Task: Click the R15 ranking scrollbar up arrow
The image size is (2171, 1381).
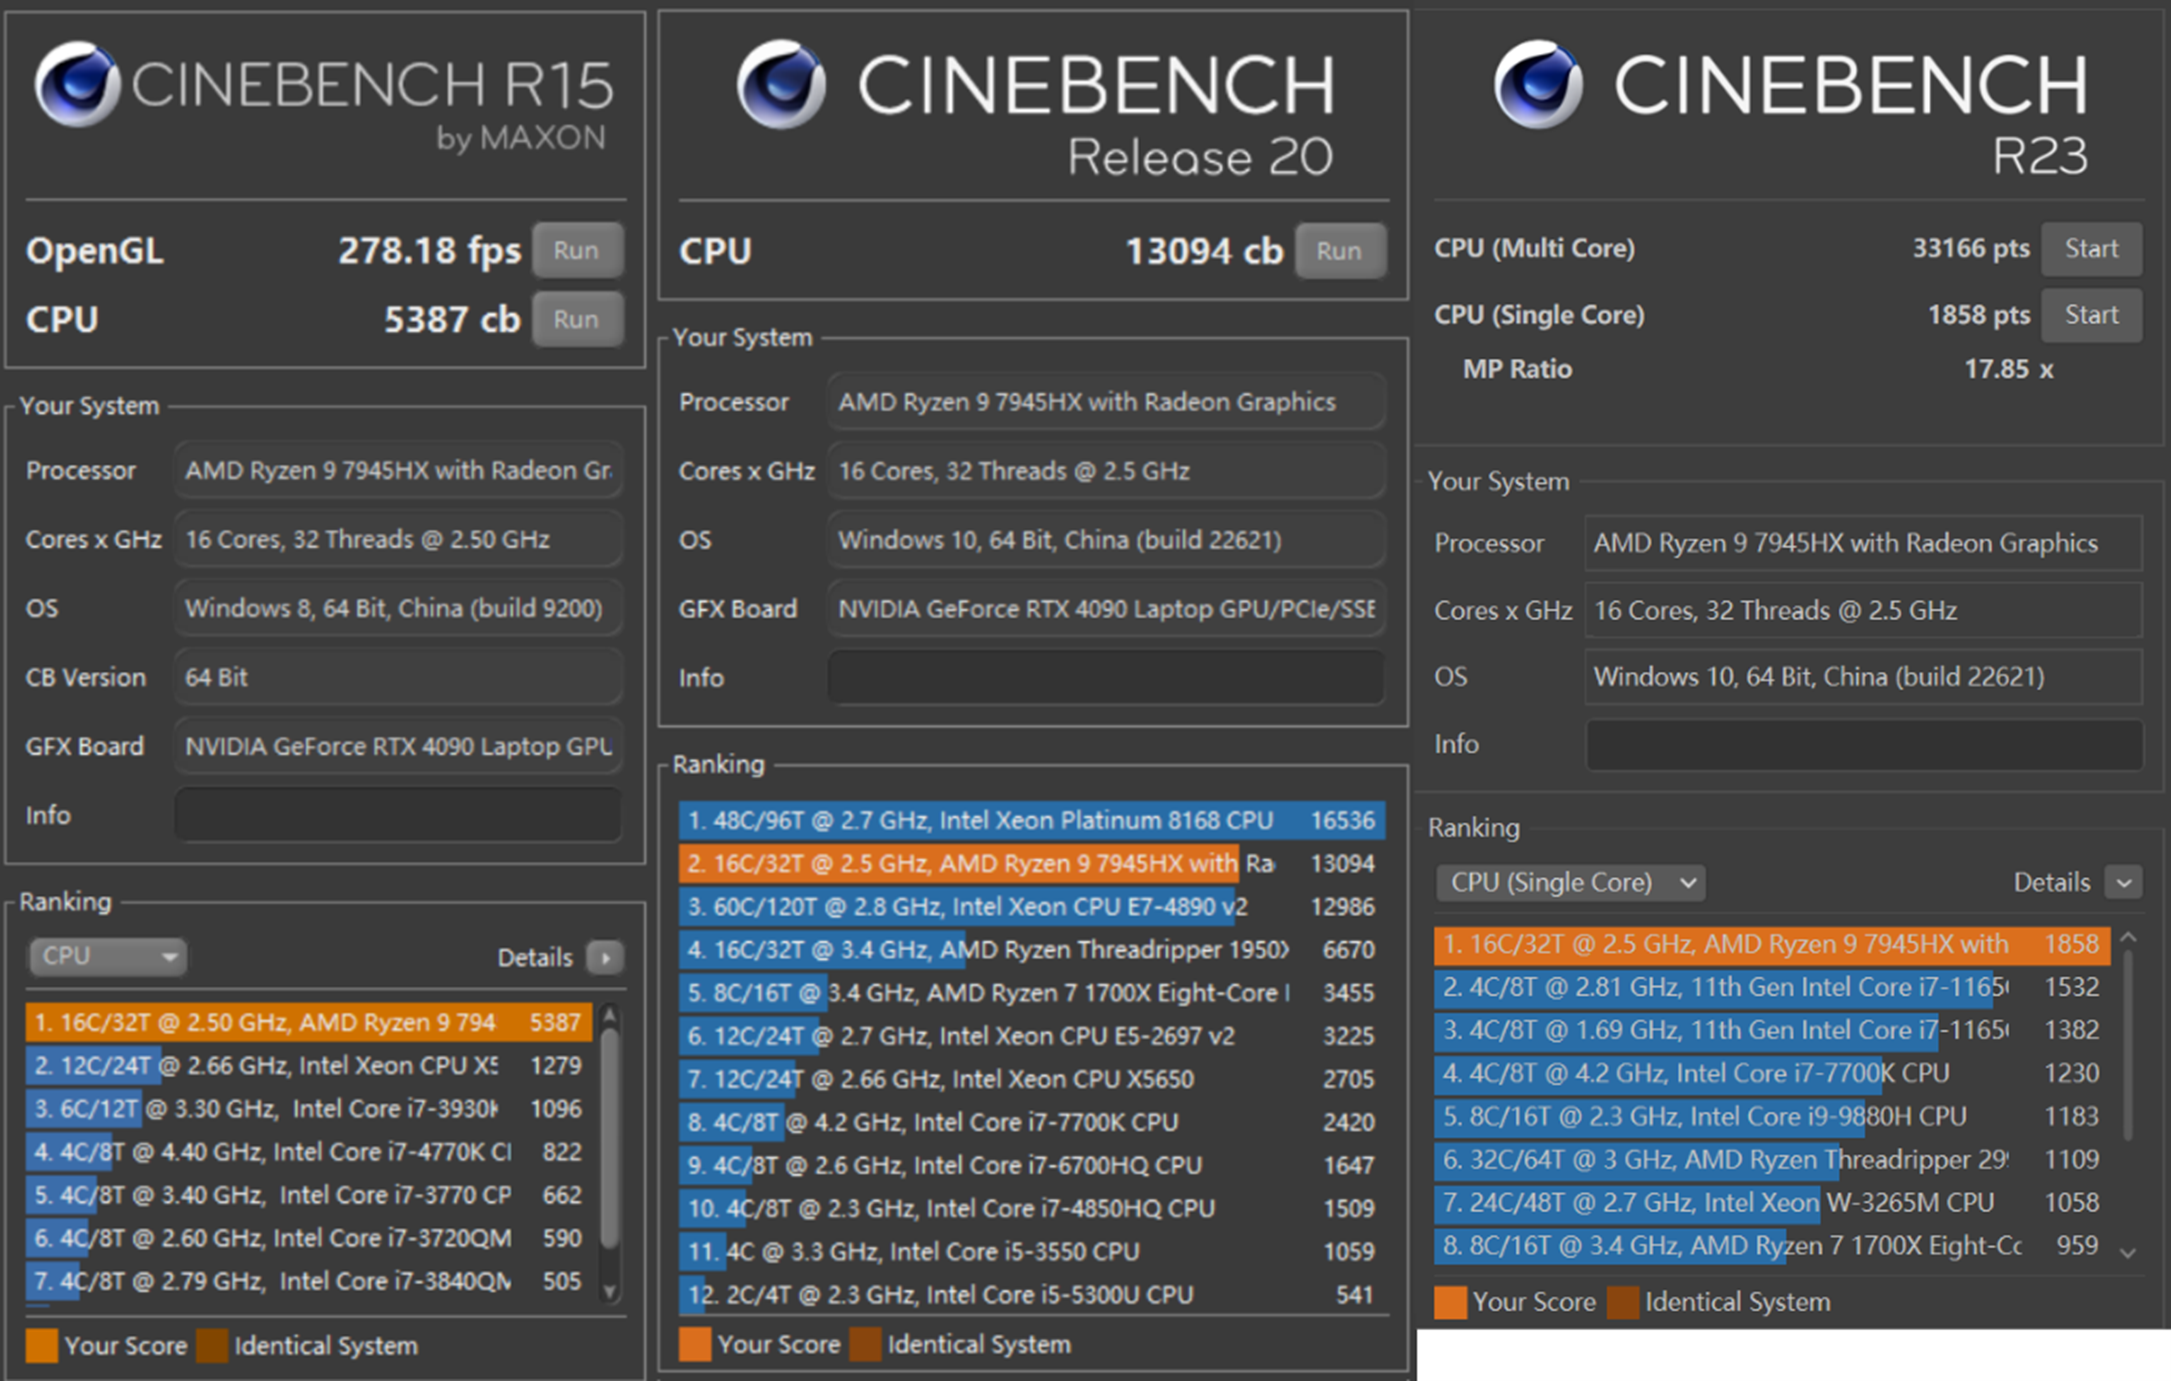Action: pos(609,1016)
